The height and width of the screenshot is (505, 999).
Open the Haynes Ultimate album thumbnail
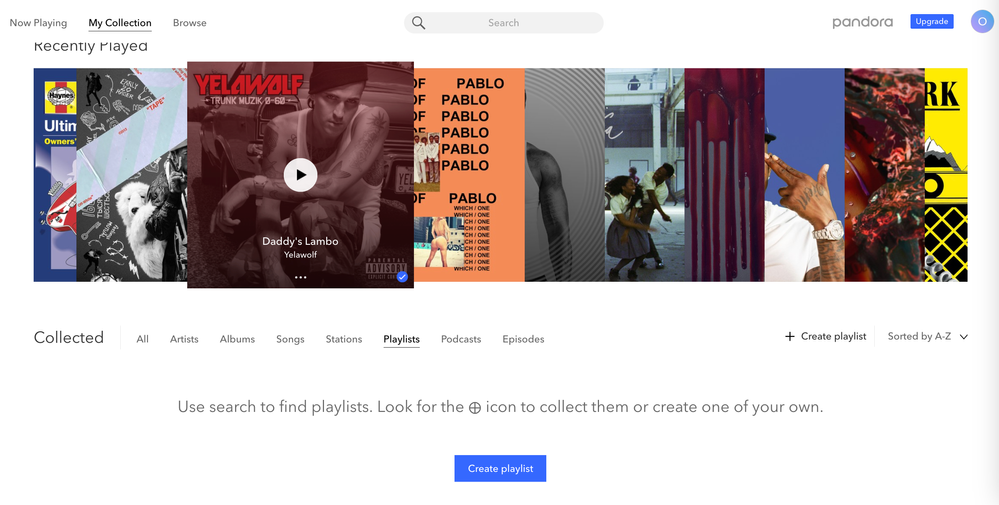pos(55,175)
